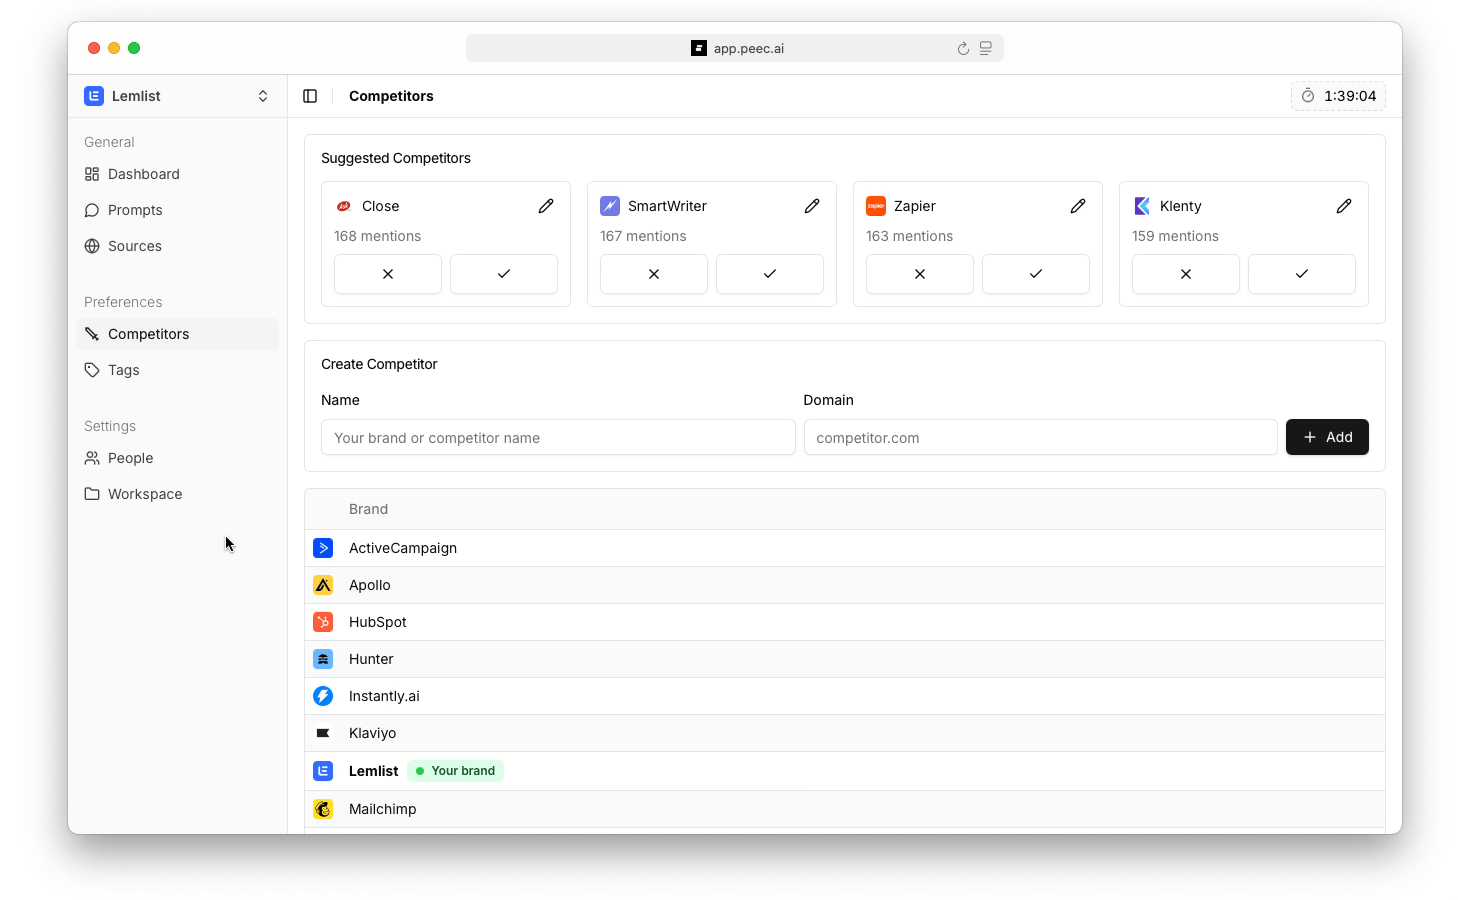
Task: Click the 159 mentions text
Action: (x=1175, y=236)
